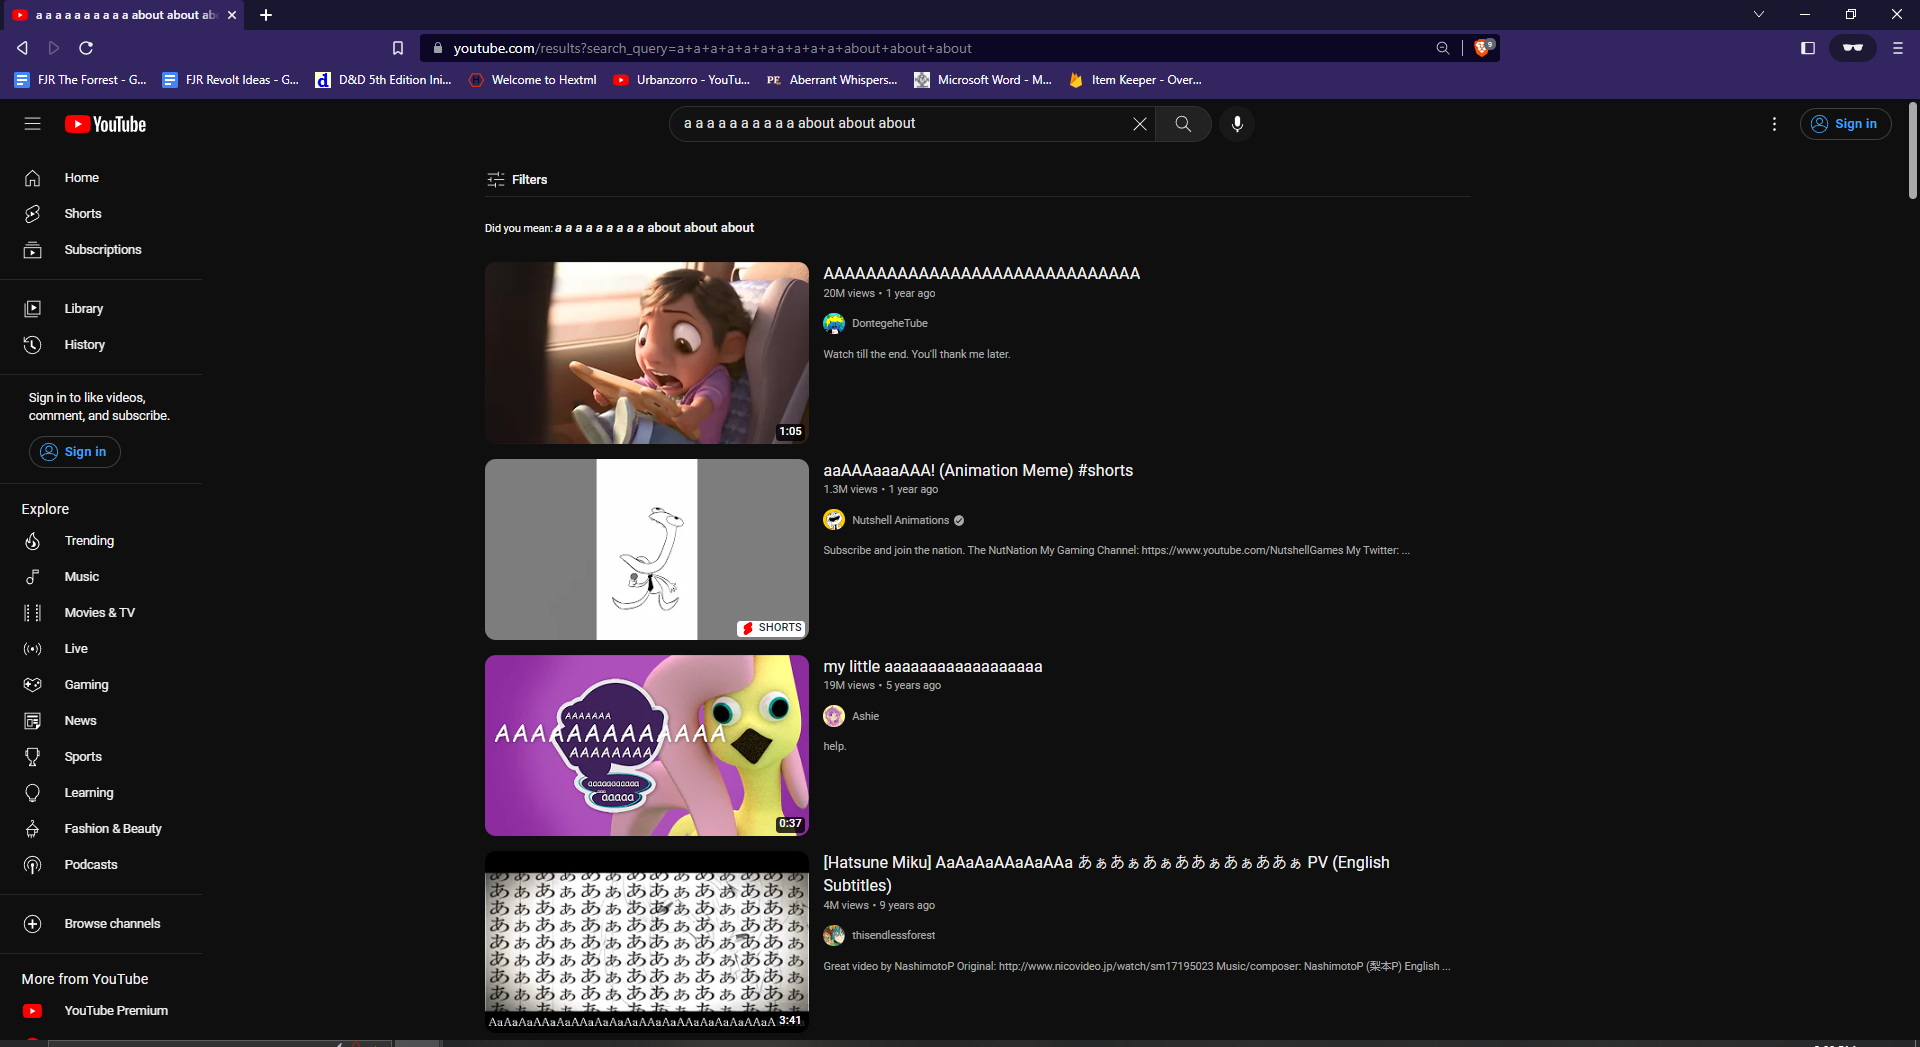This screenshot has width=1920, height=1047.
Task: Run the search with the magnifying glass button
Action: [1183, 124]
